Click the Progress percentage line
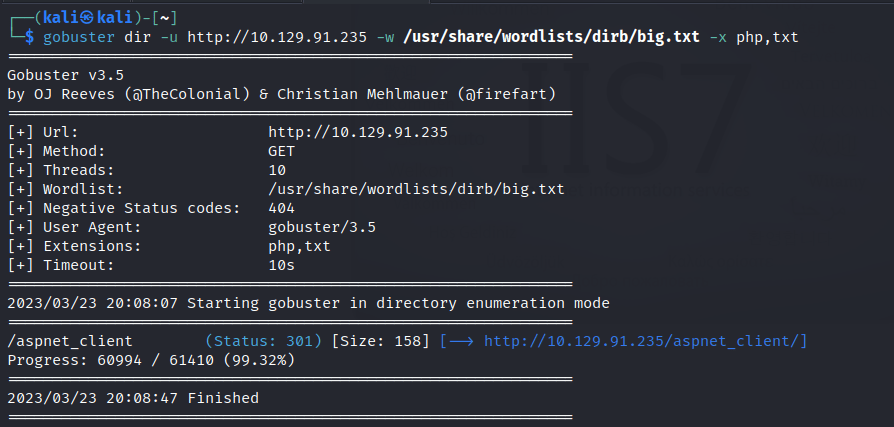 150,360
